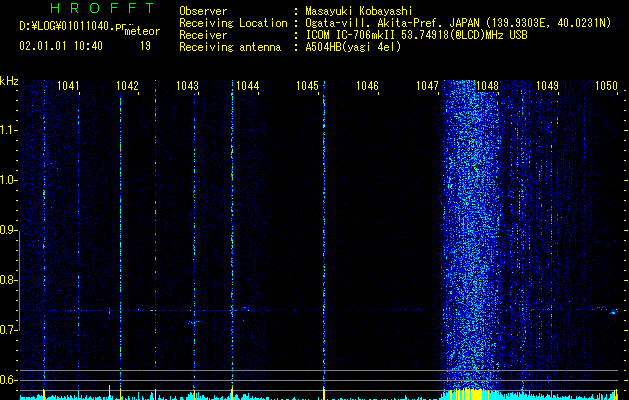This screenshot has width=629, height=400.
Task: Click the 1042 time marker
Action: pyautogui.click(x=127, y=86)
